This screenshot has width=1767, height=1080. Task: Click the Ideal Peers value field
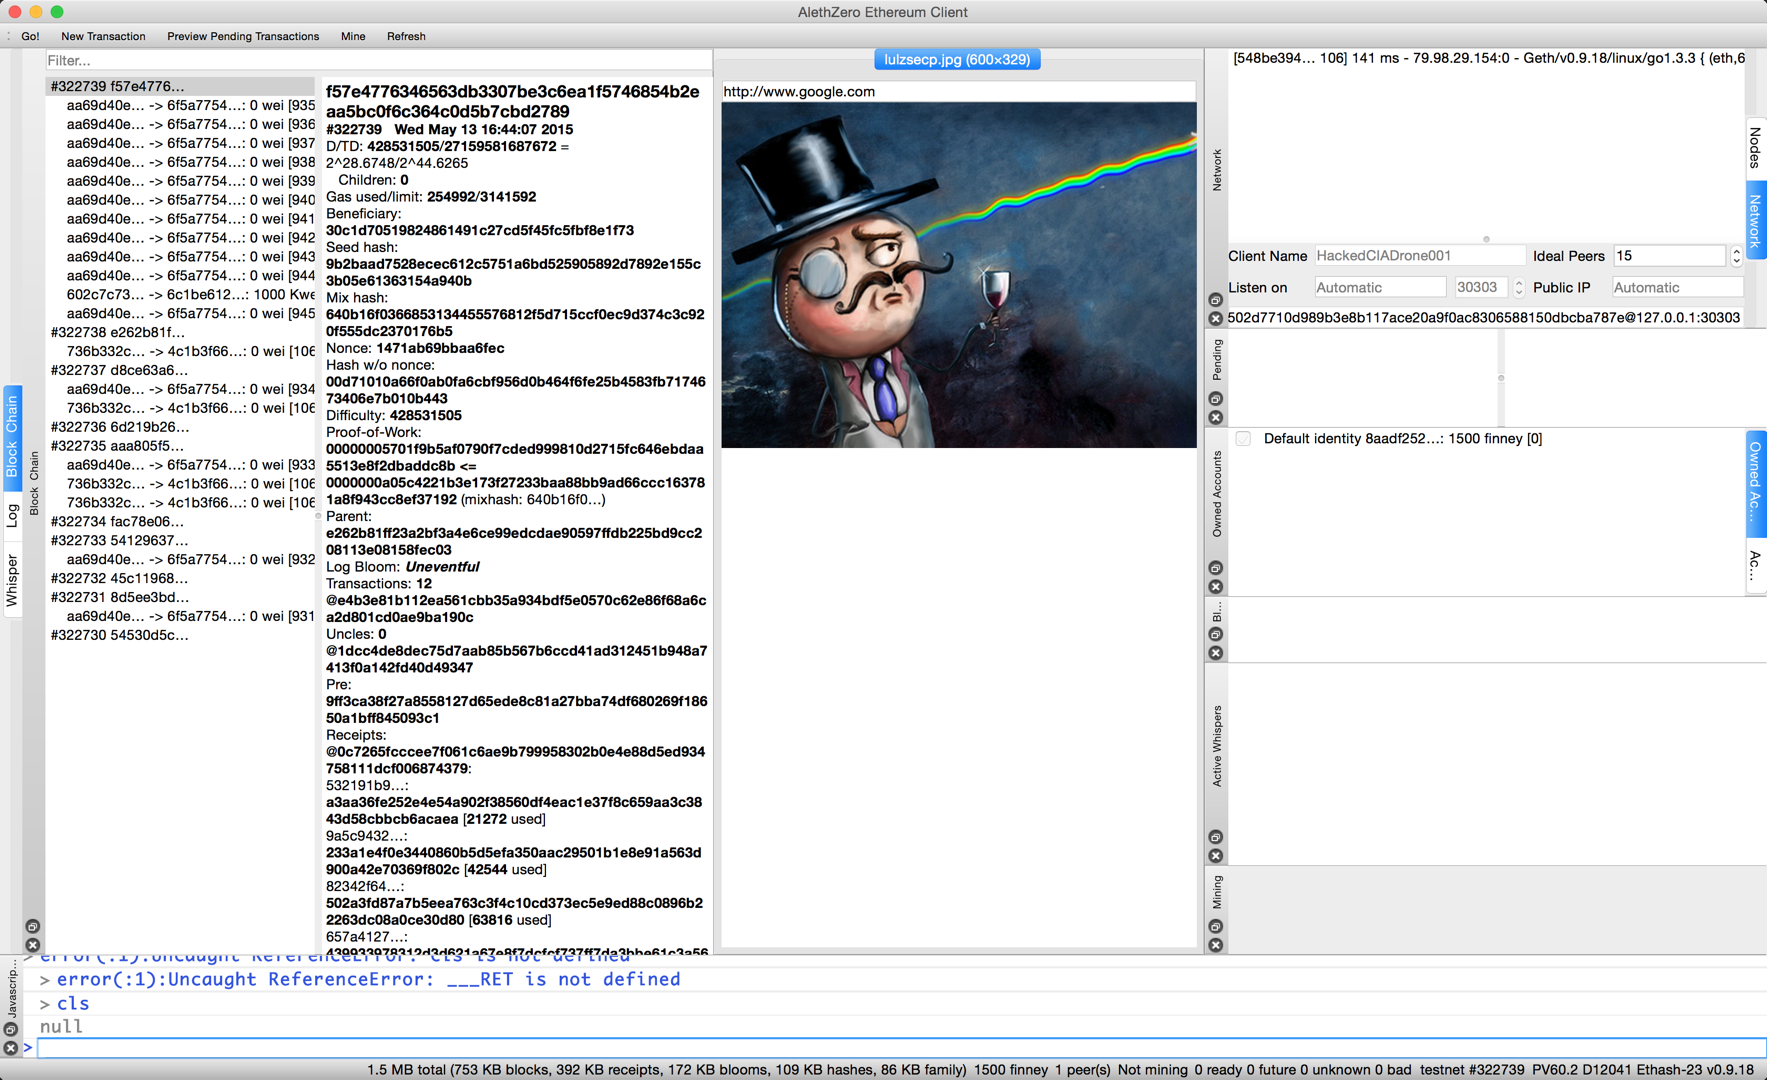pos(1670,256)
